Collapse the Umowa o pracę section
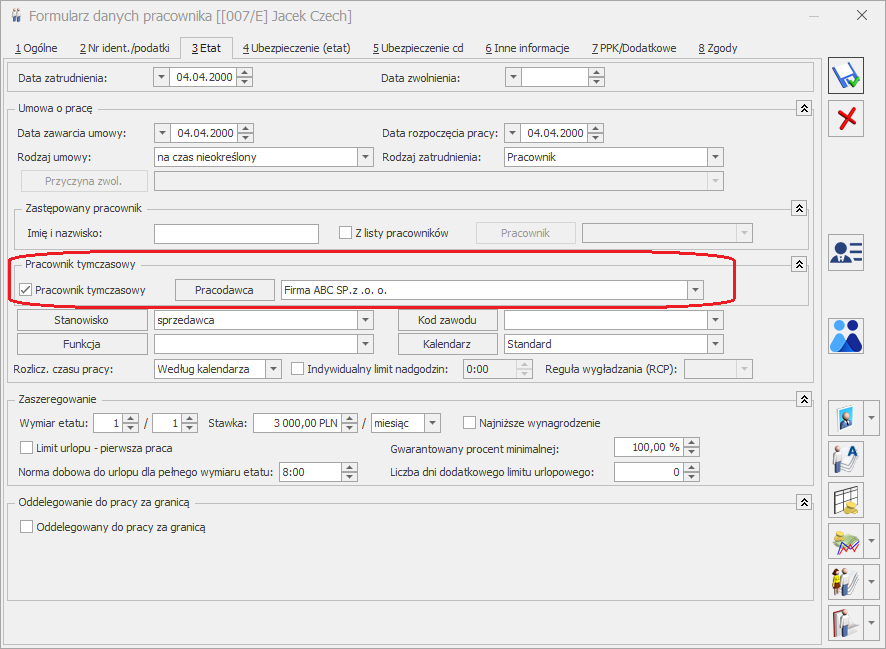 804,108
